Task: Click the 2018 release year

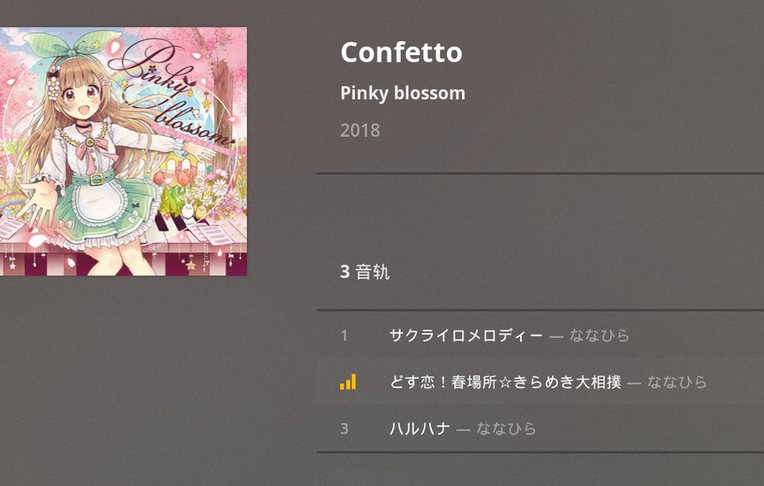Action: point(360,130)
